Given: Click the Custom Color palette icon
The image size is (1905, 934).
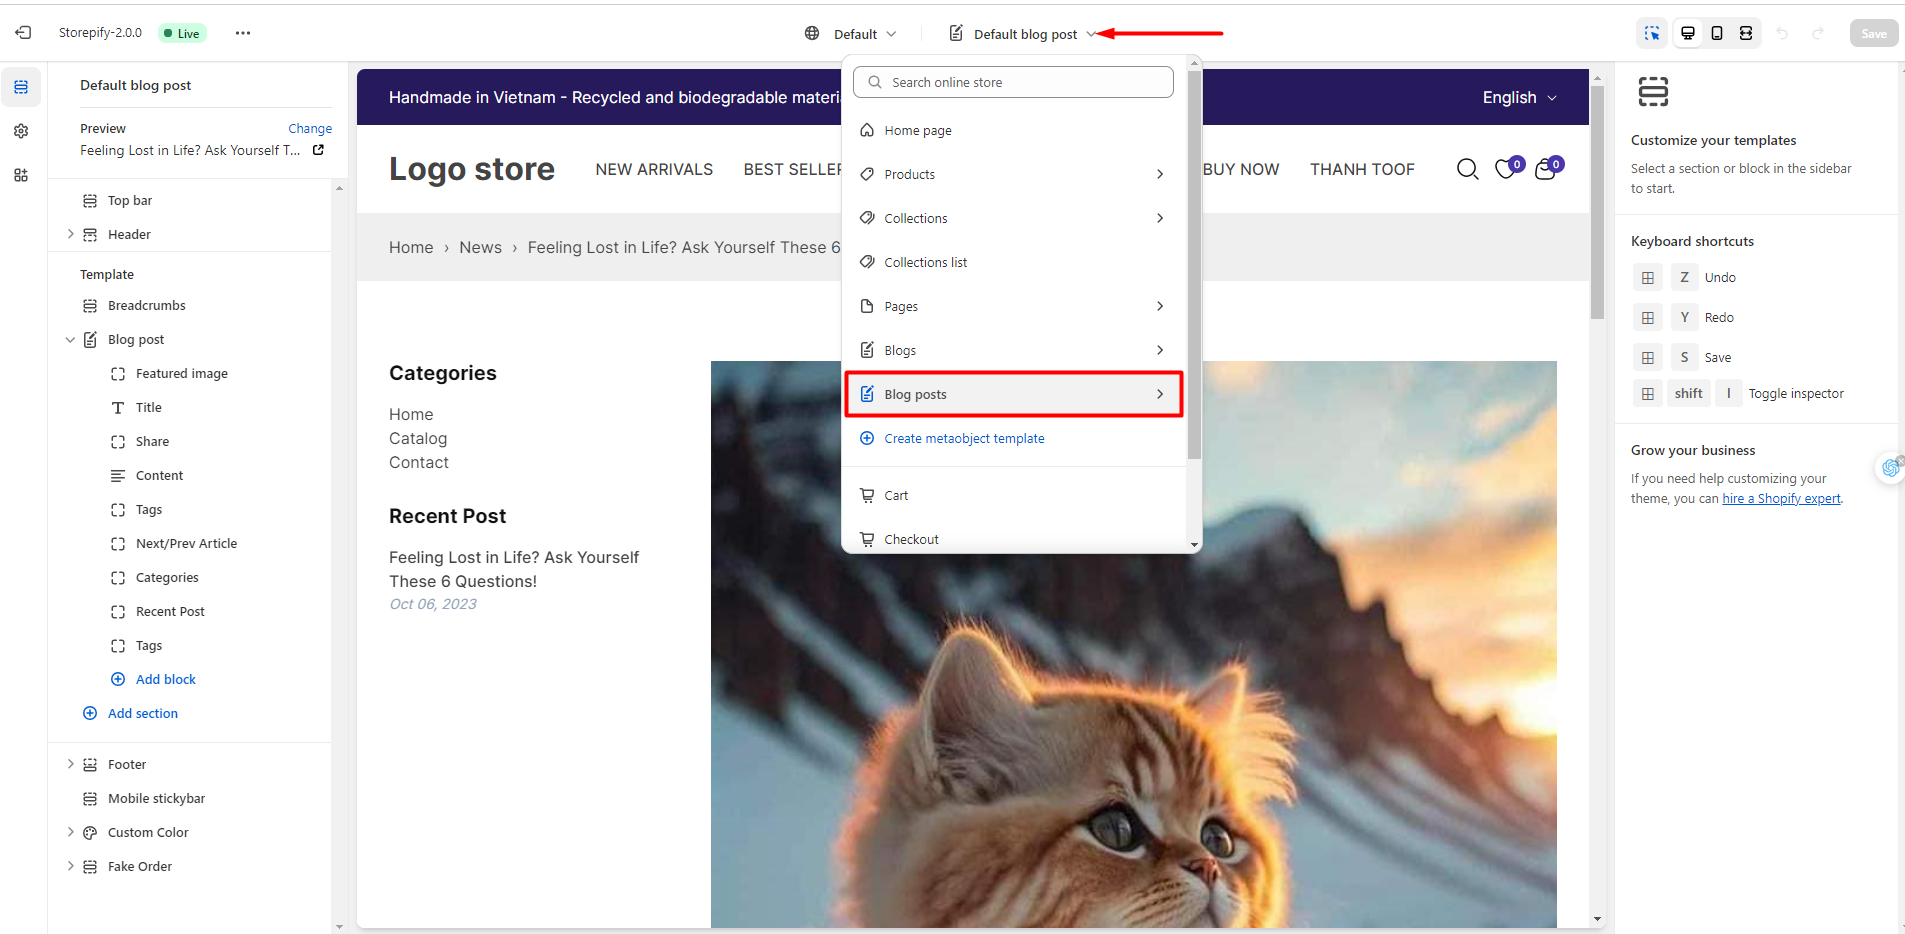Looking at the screenshot, I should click(x=90, y=832).
